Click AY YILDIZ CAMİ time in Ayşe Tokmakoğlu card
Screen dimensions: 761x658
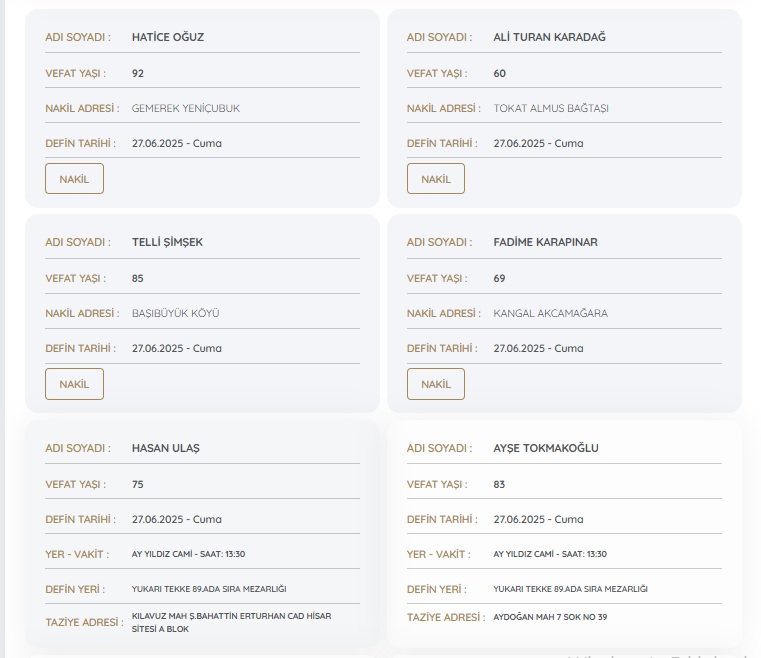coord(550,554)
